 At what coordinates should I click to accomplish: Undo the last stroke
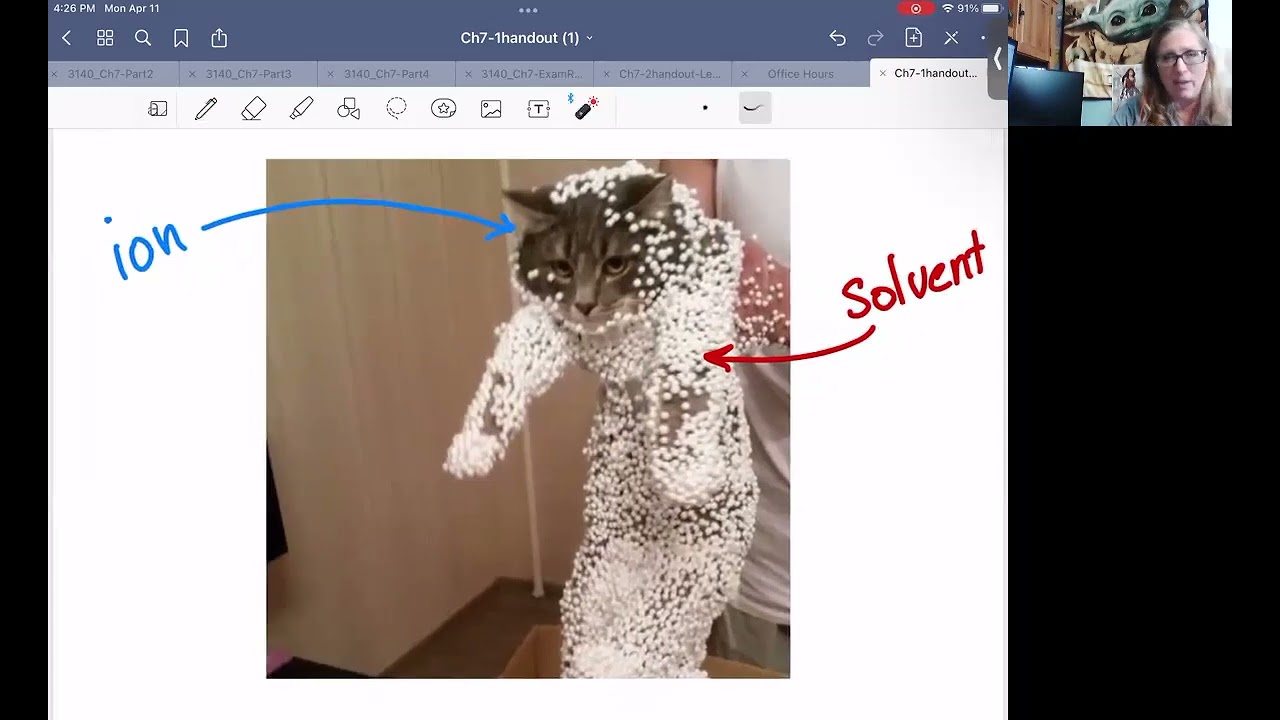tap(837, 38)
